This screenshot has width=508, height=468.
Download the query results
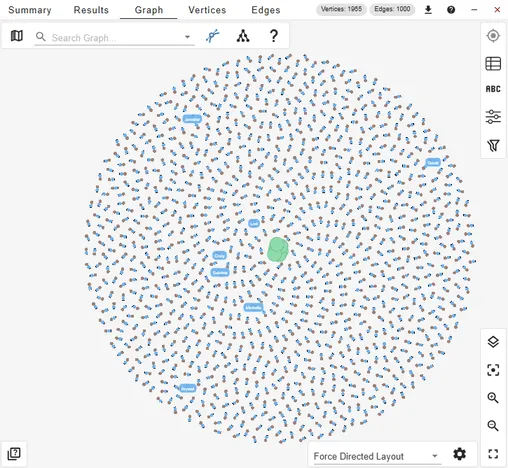click(428, 10)
